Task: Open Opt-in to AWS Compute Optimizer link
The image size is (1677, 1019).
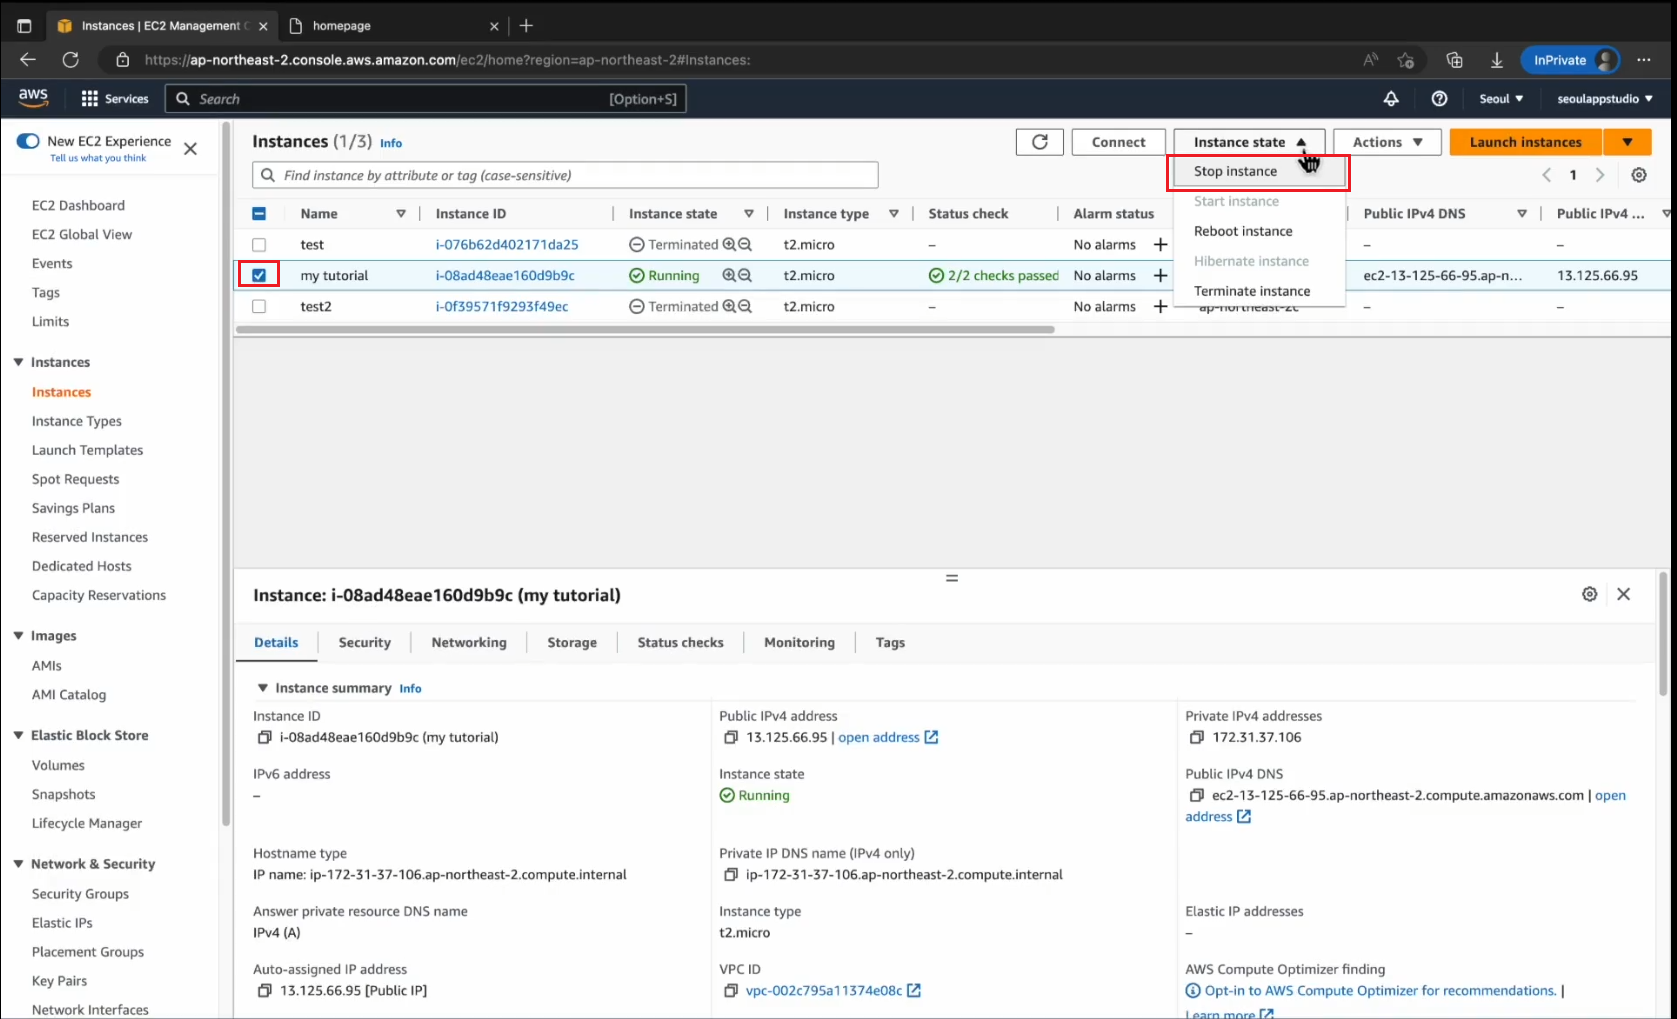Action: (x=1380, y=990)
